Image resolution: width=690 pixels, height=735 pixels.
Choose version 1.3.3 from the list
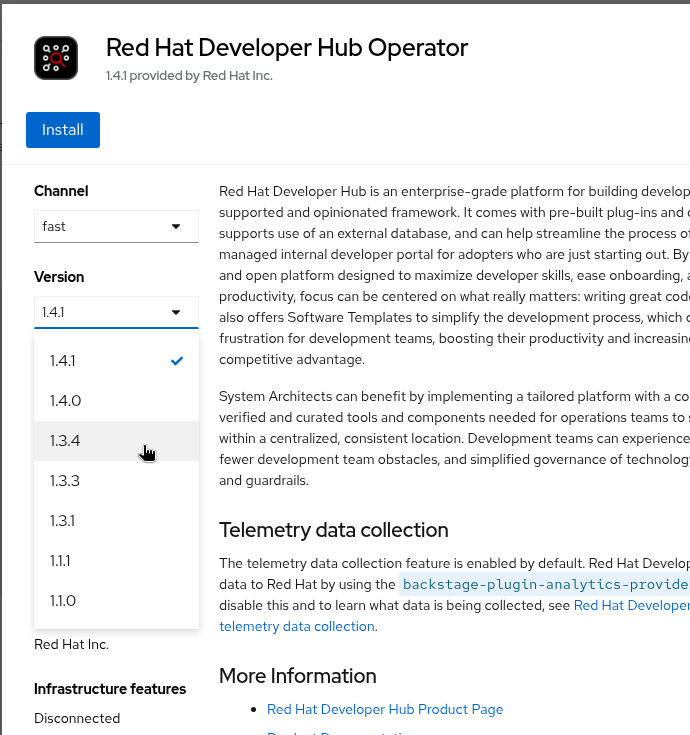[x=116, y=481]
